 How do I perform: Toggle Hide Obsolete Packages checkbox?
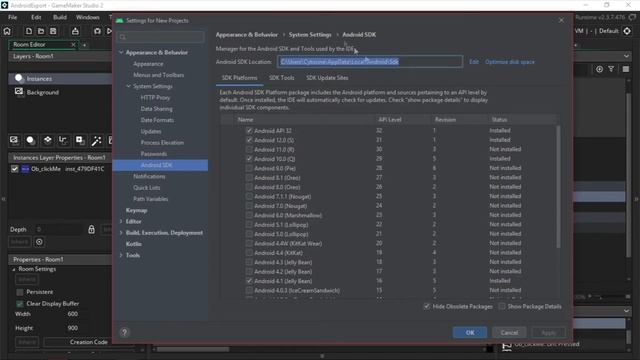click(427, 306)
